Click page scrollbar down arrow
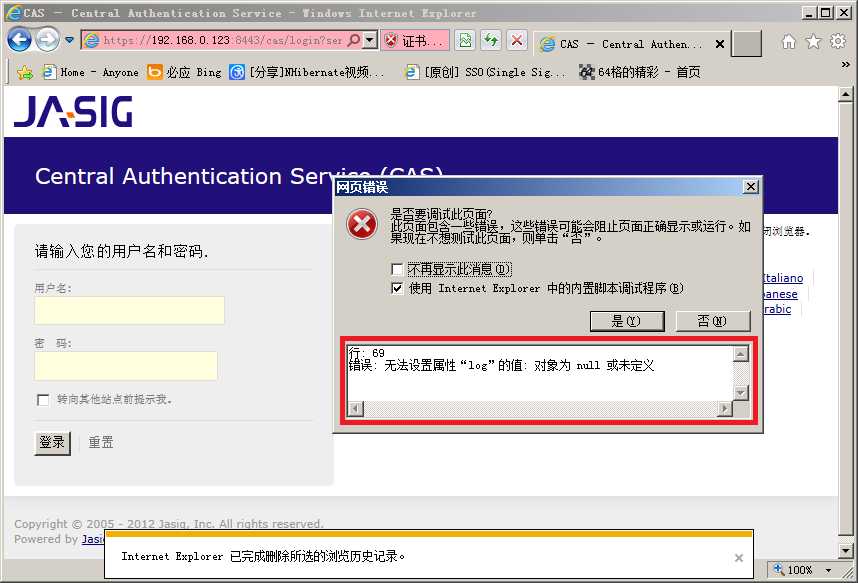The height and width of the screenshot is (583, 858). [x=845, y=551]
